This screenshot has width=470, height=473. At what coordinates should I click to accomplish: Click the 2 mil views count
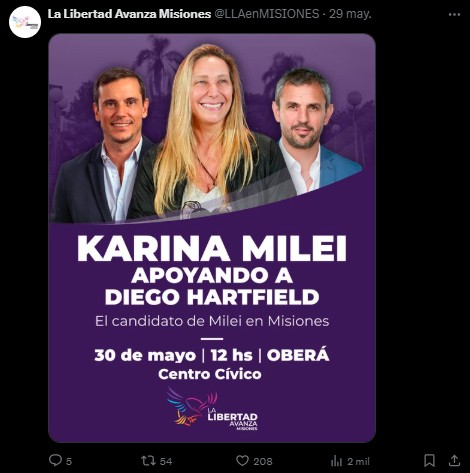coord(359,461)
